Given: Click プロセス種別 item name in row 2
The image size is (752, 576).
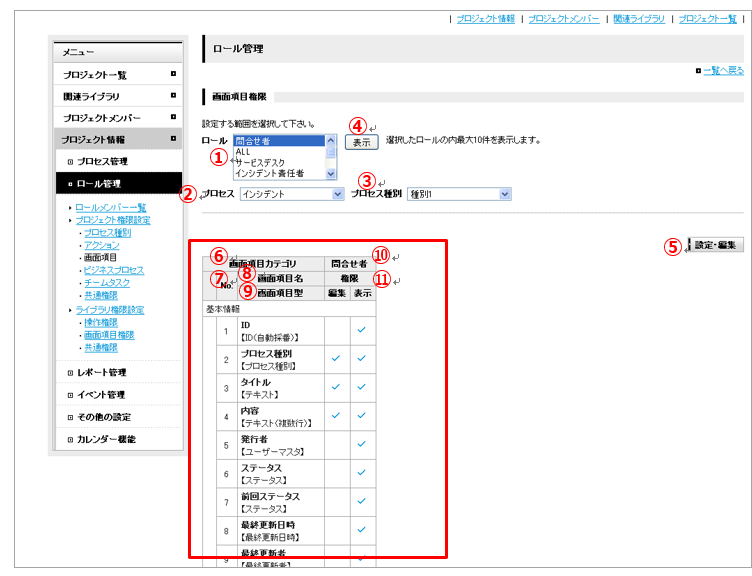Looking at the screenshot, I should click(x=266, y=353).
